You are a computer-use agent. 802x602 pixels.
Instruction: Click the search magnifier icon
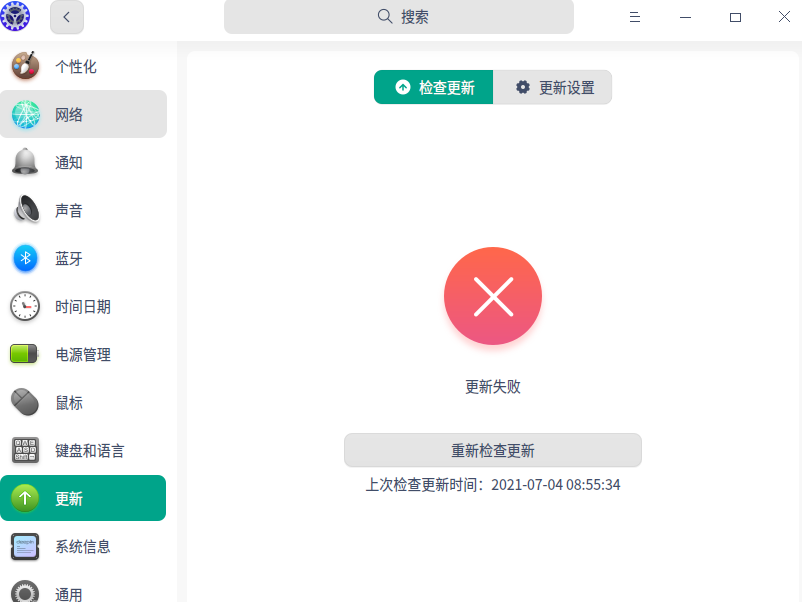coord(385,16)
